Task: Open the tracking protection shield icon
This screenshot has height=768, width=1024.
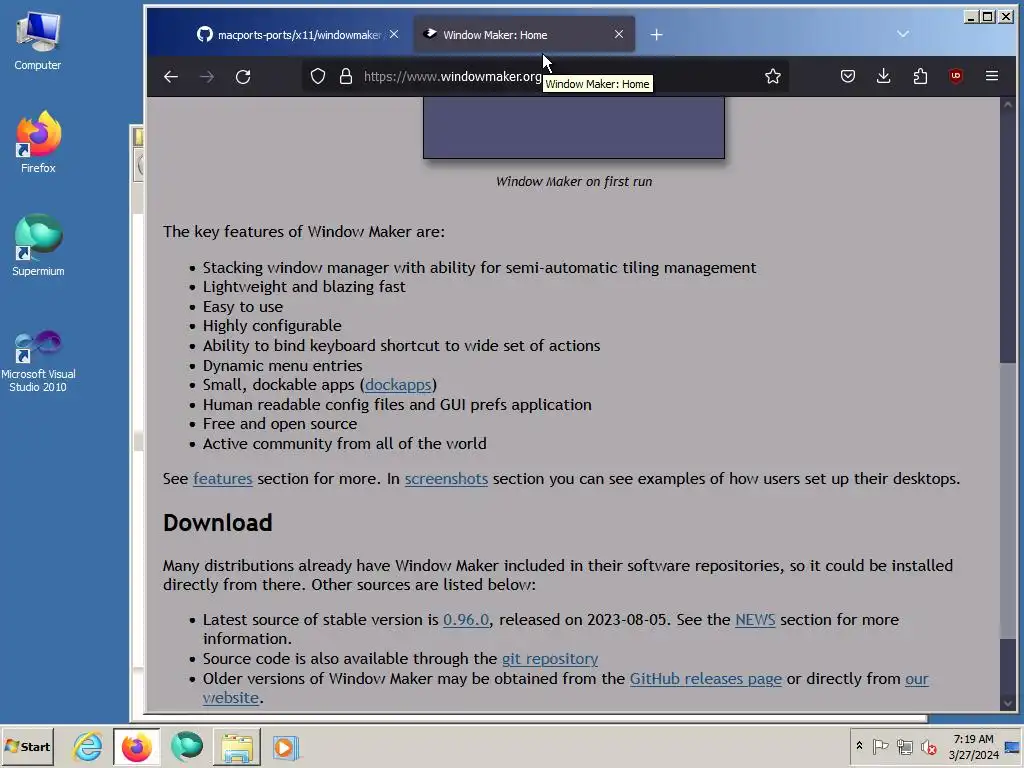Action: (318, 76)
